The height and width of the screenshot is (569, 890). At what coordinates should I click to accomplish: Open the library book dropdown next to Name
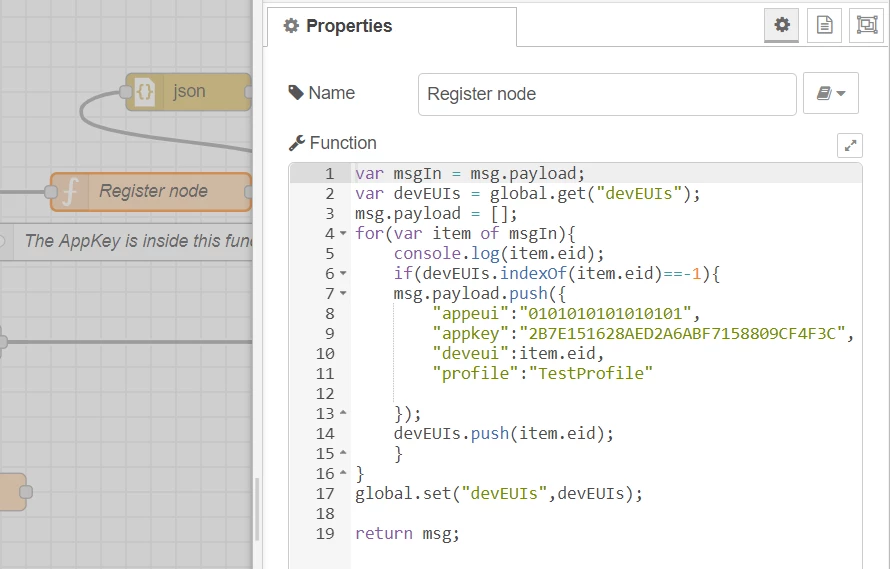point(830,93)
